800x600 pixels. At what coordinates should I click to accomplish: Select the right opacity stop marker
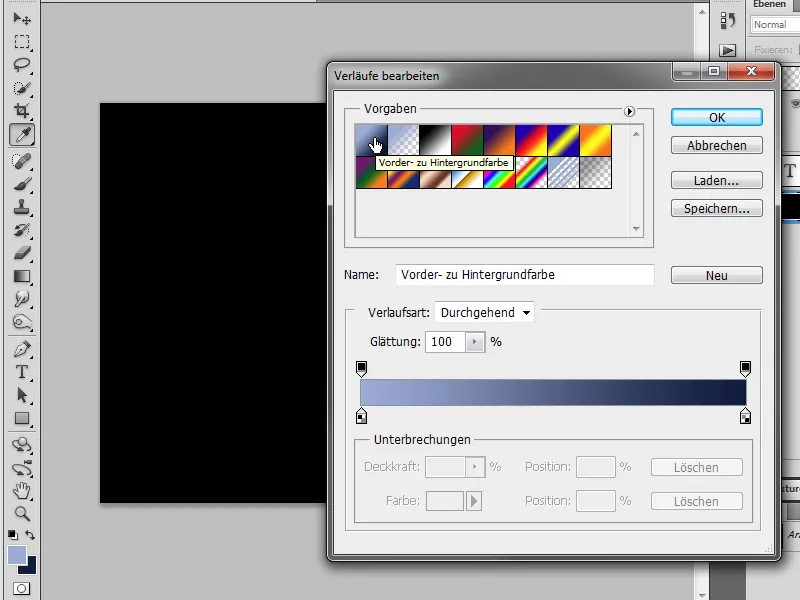pos(745,368)
